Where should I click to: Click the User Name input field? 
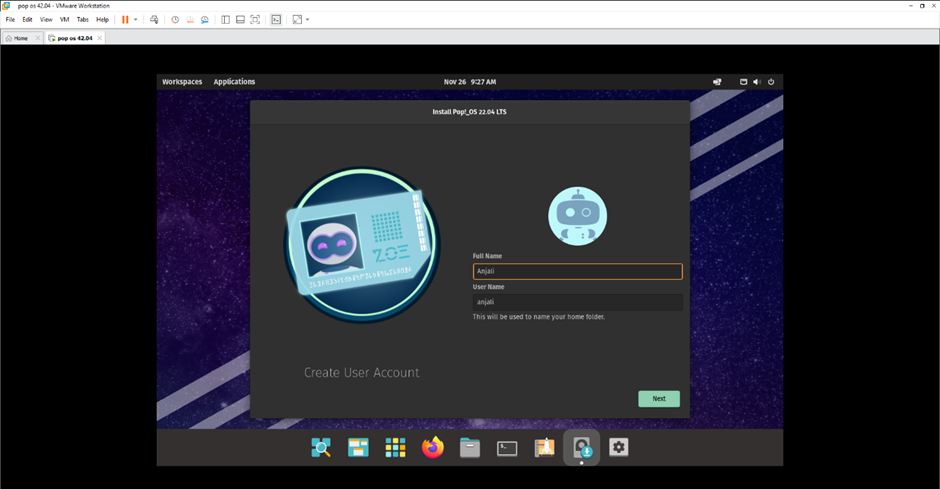(577, 302)
